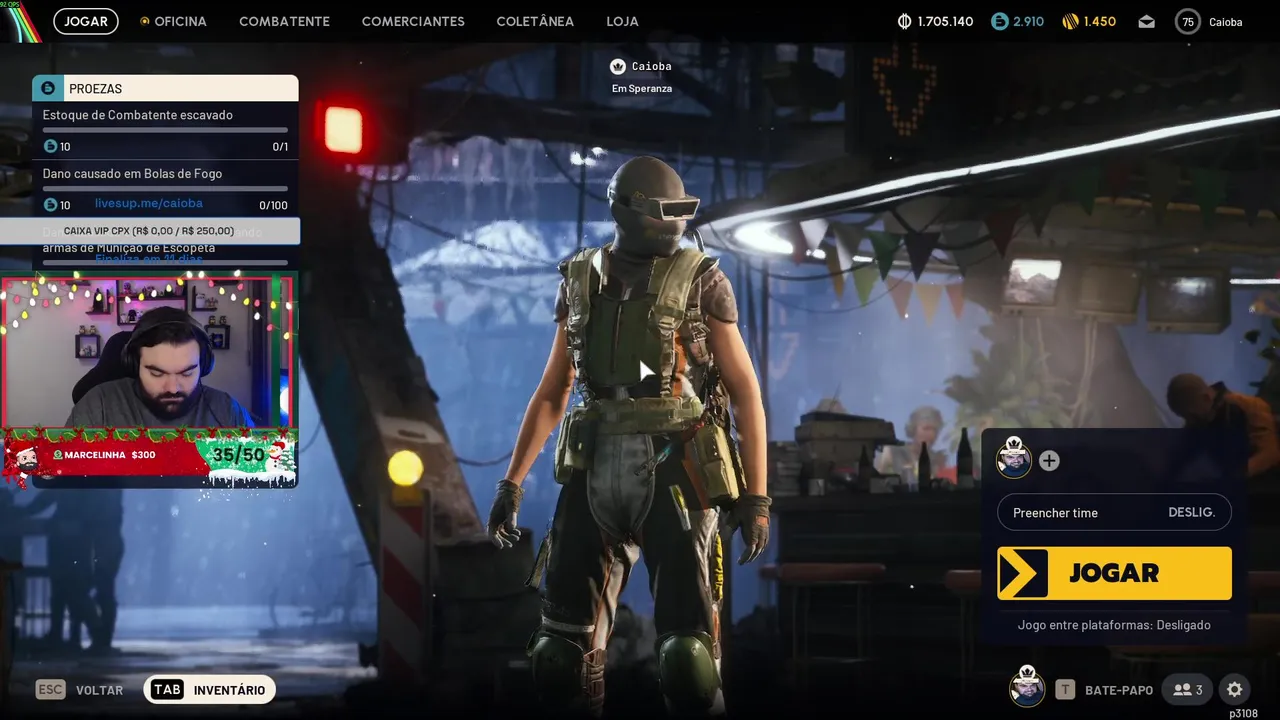Click 'Jogo entre plataformas: Desligado' text
Image resolution: width=1280 pixels, height=720 pixels.
(1114, 625)
